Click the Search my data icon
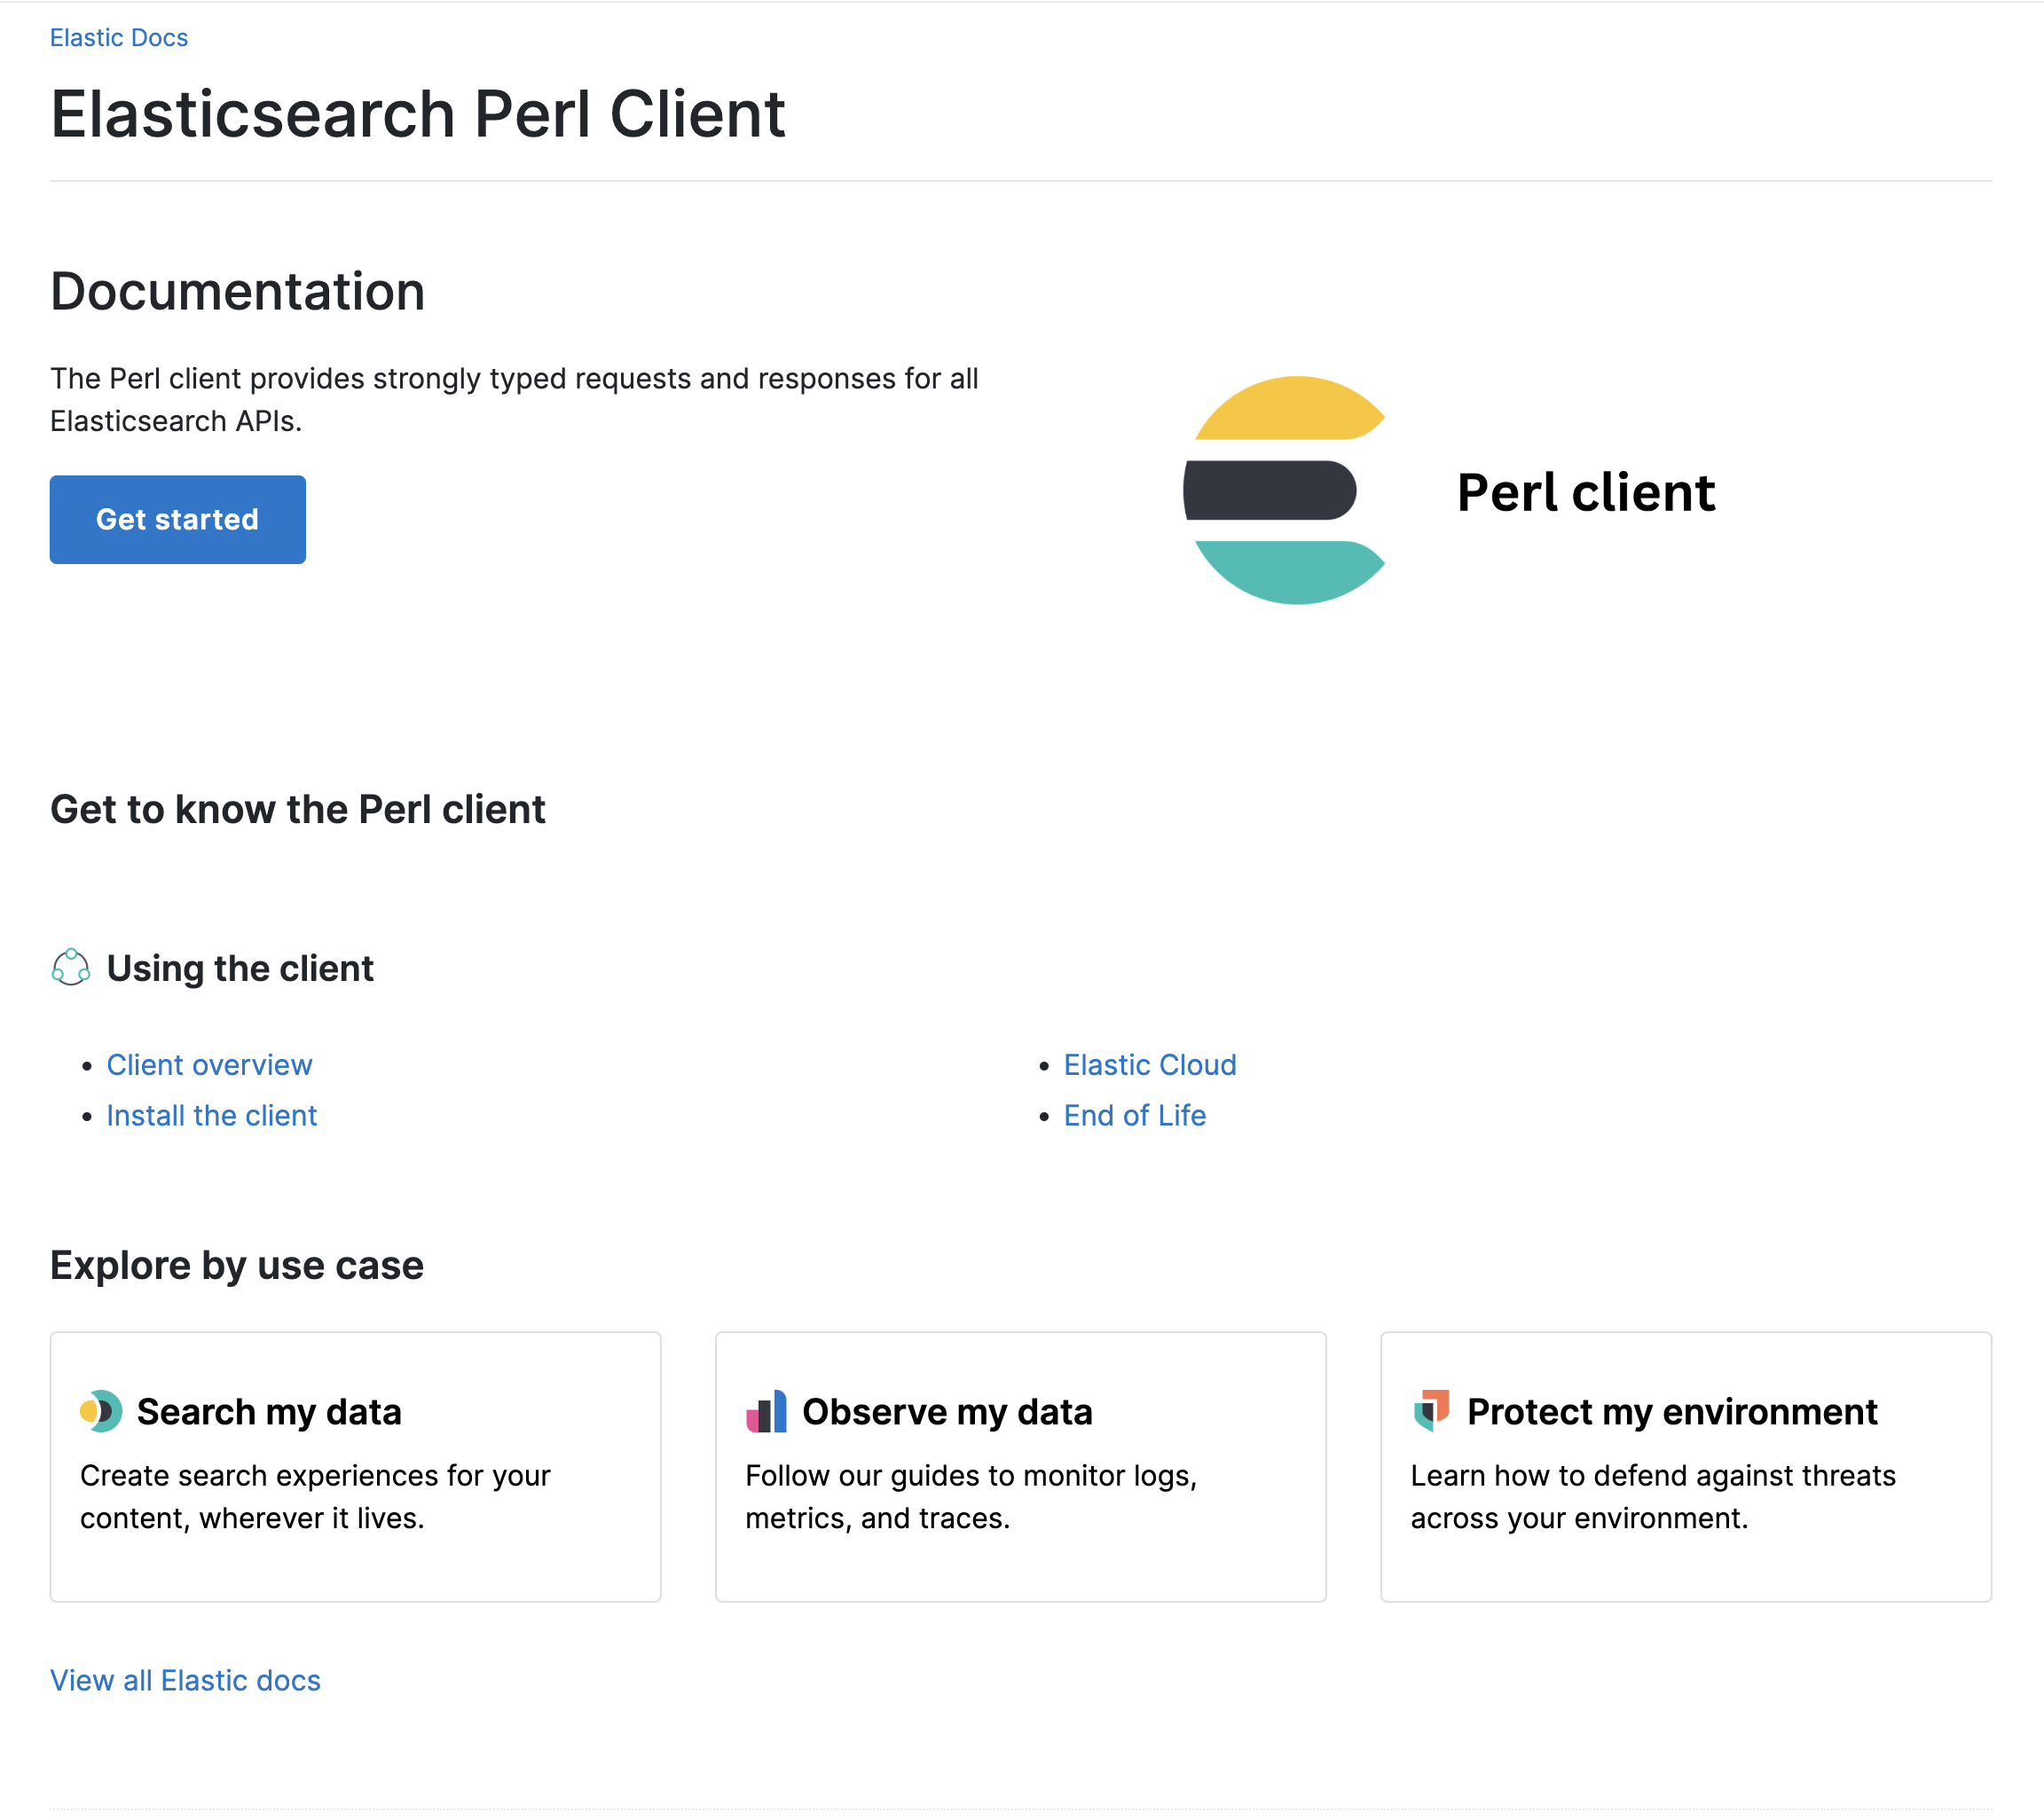The image size is (2044, 1820). (x=101, y=1411)
